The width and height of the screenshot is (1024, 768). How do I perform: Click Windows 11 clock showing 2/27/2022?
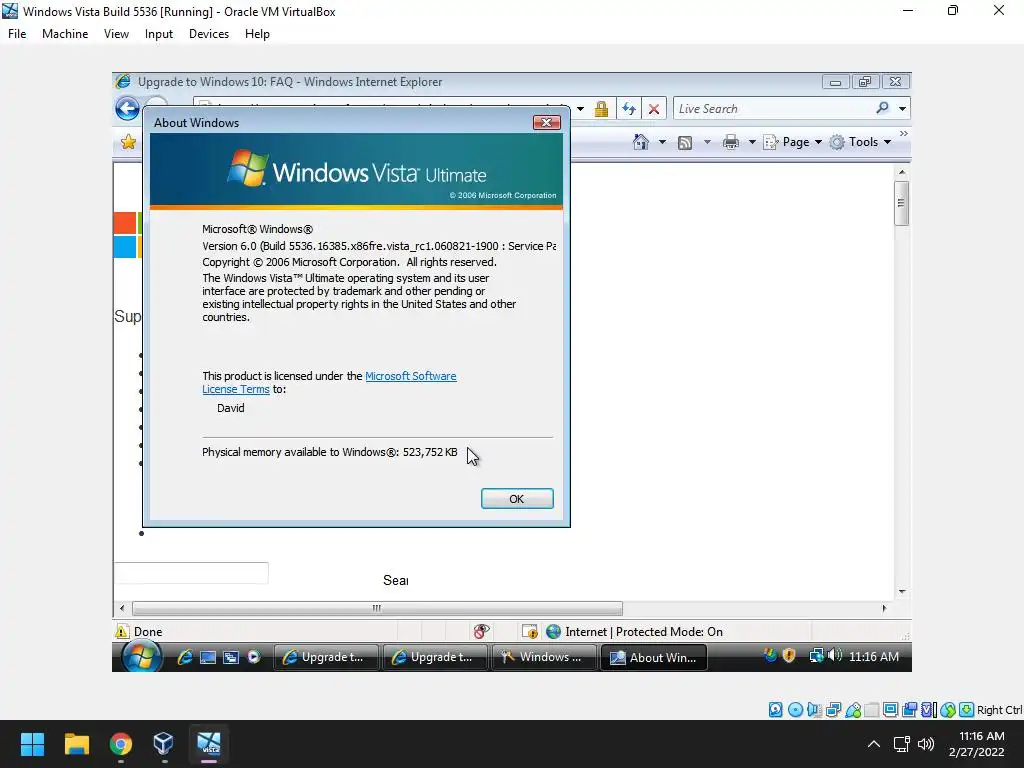point(976,744)
